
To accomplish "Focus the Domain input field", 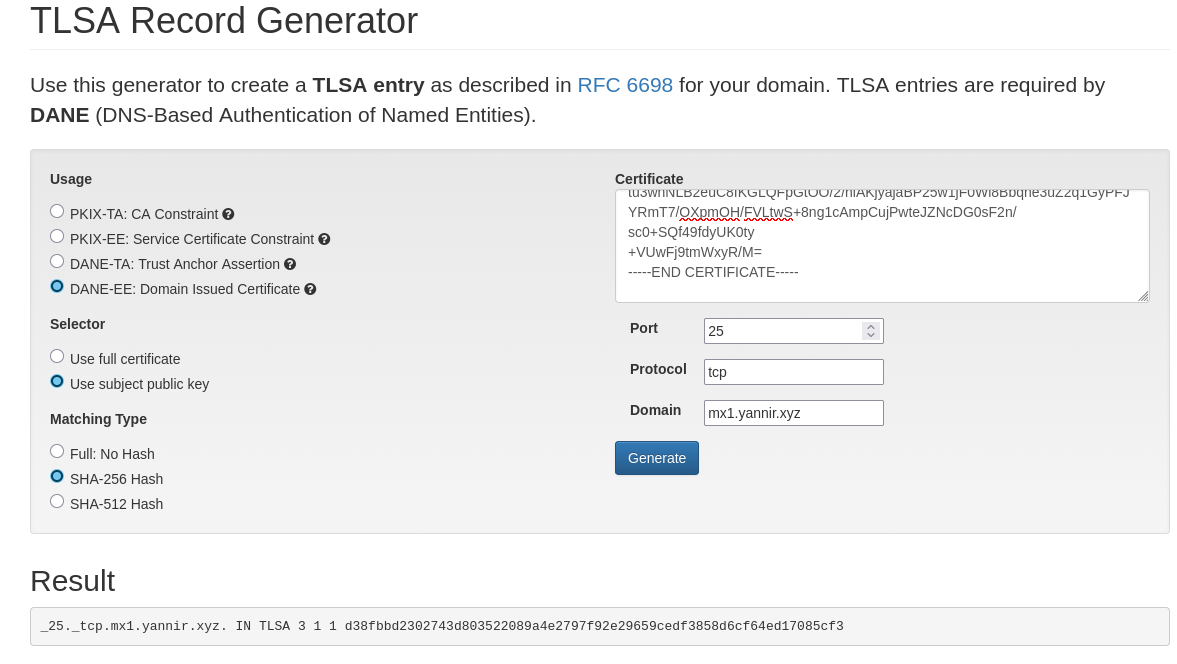I will (793, 413).
